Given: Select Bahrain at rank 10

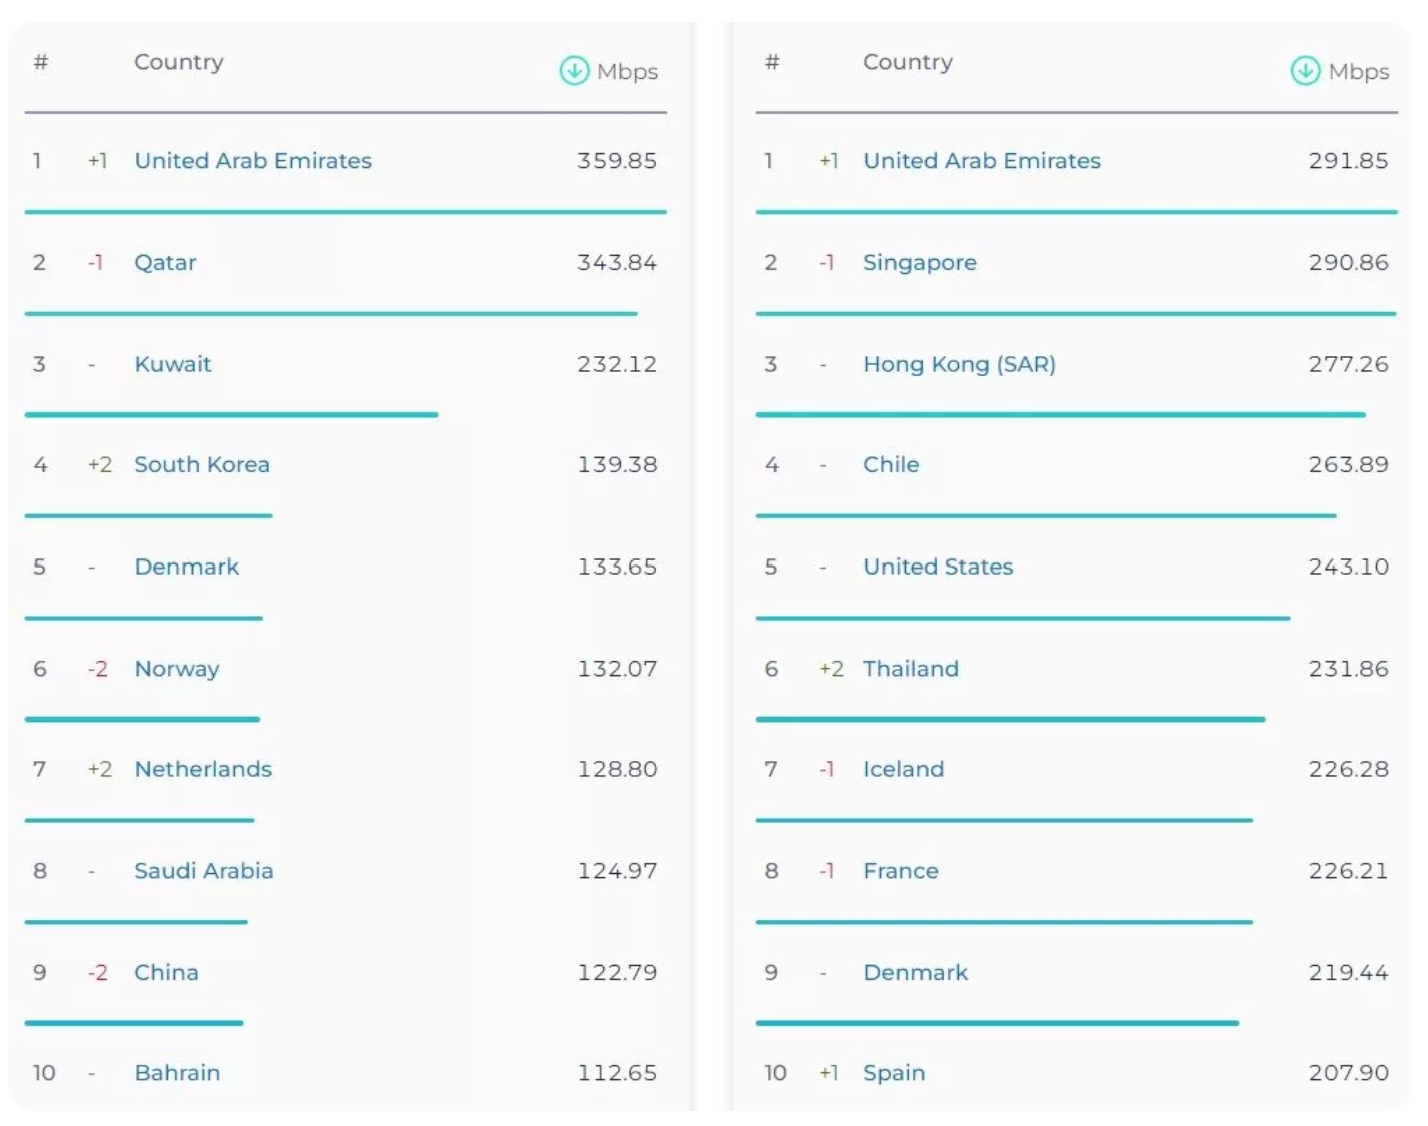Looking at the screenshot, I should [178, 1072].
